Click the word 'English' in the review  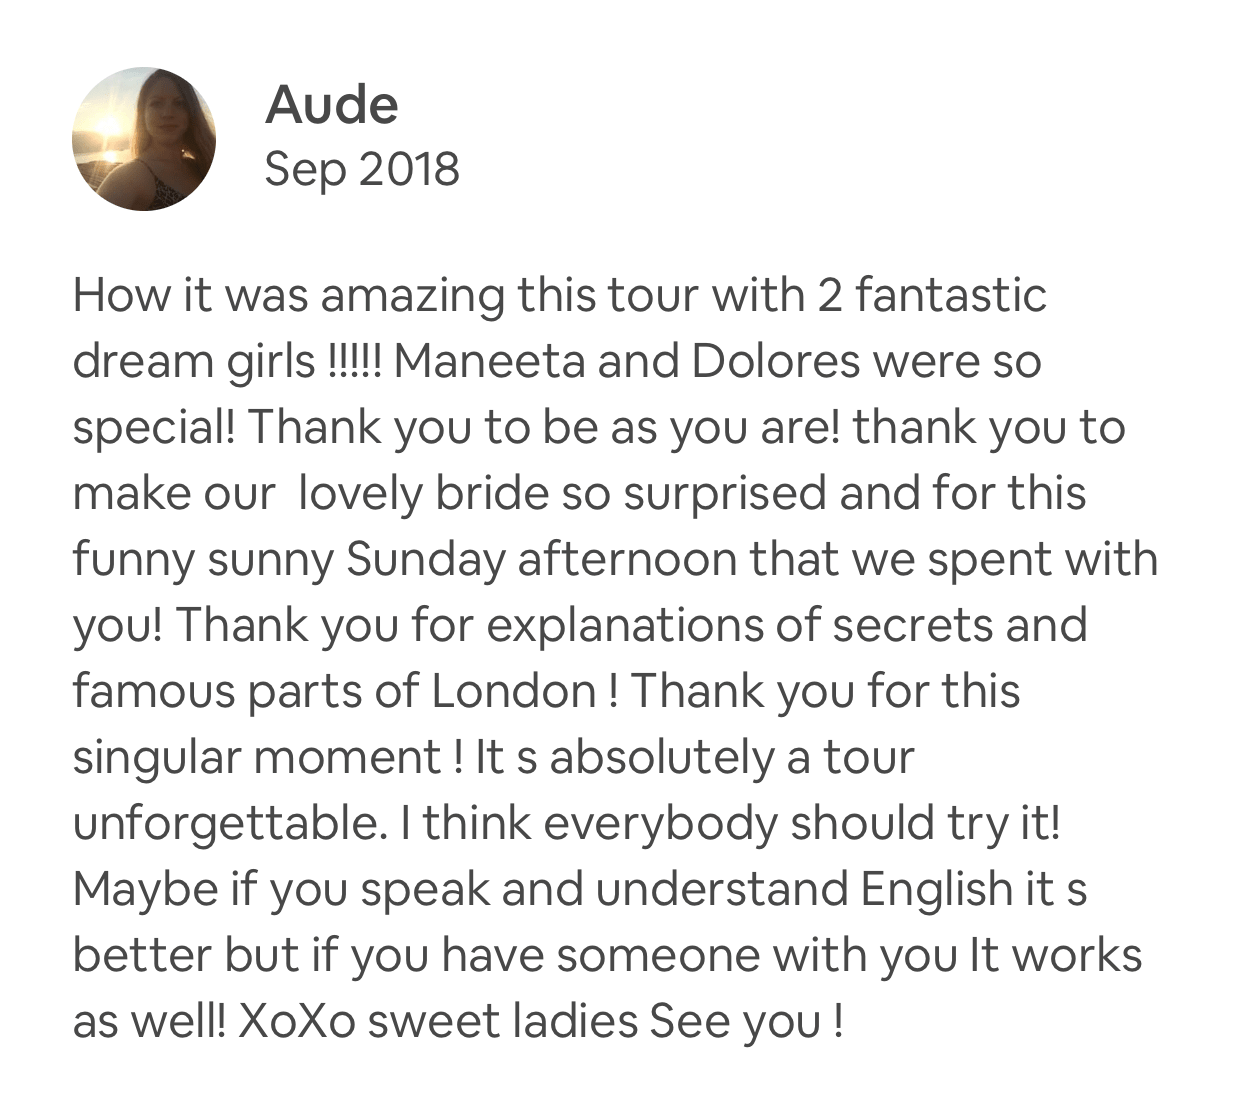pyautogui.click(x=937, y=890)
